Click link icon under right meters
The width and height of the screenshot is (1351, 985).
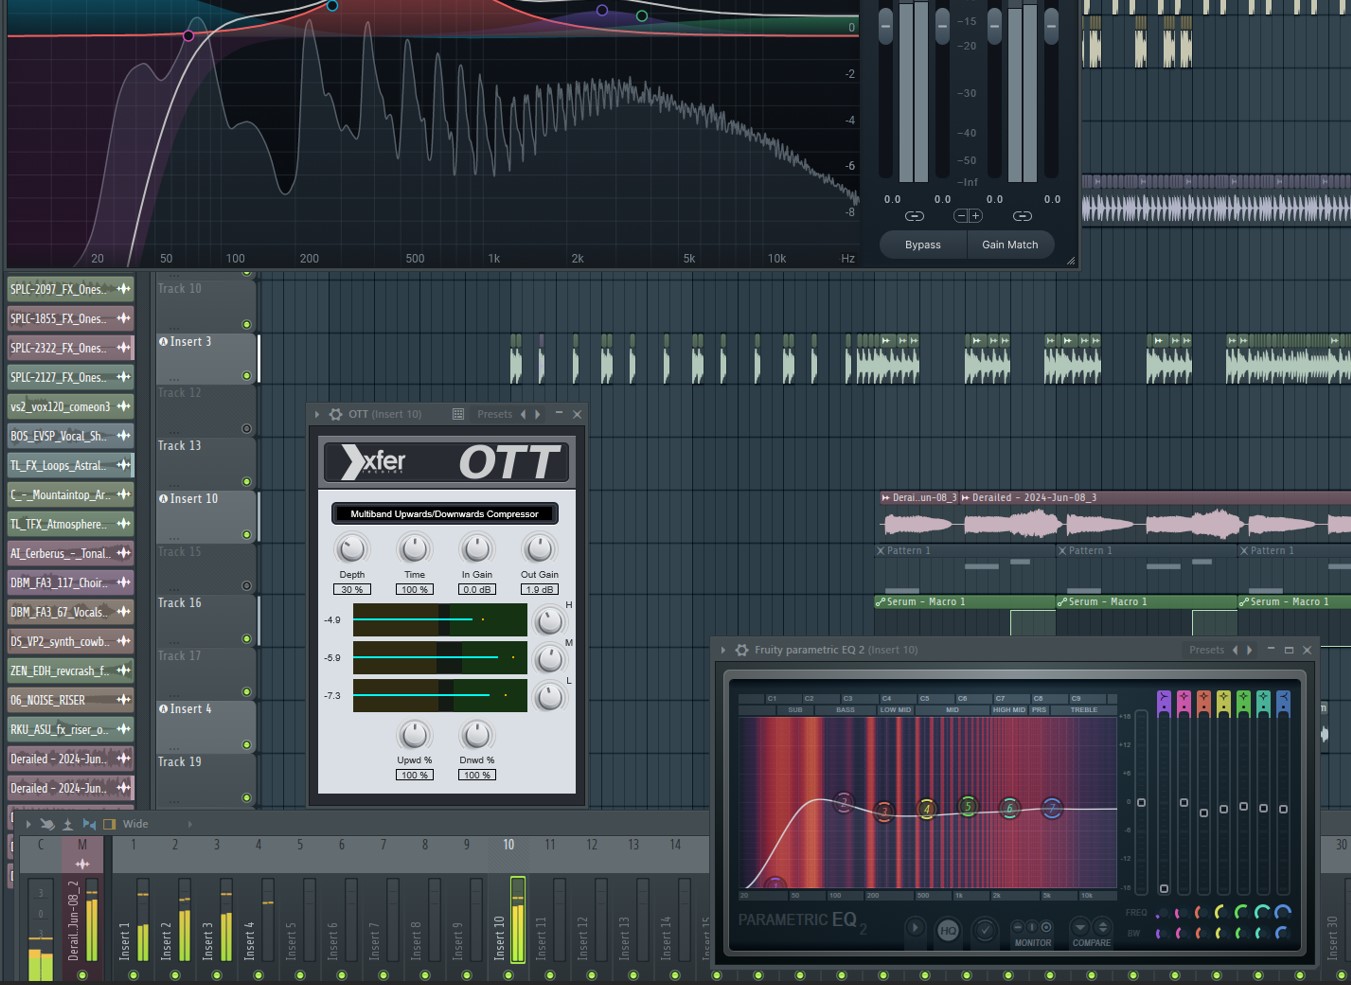(1022, 216)
